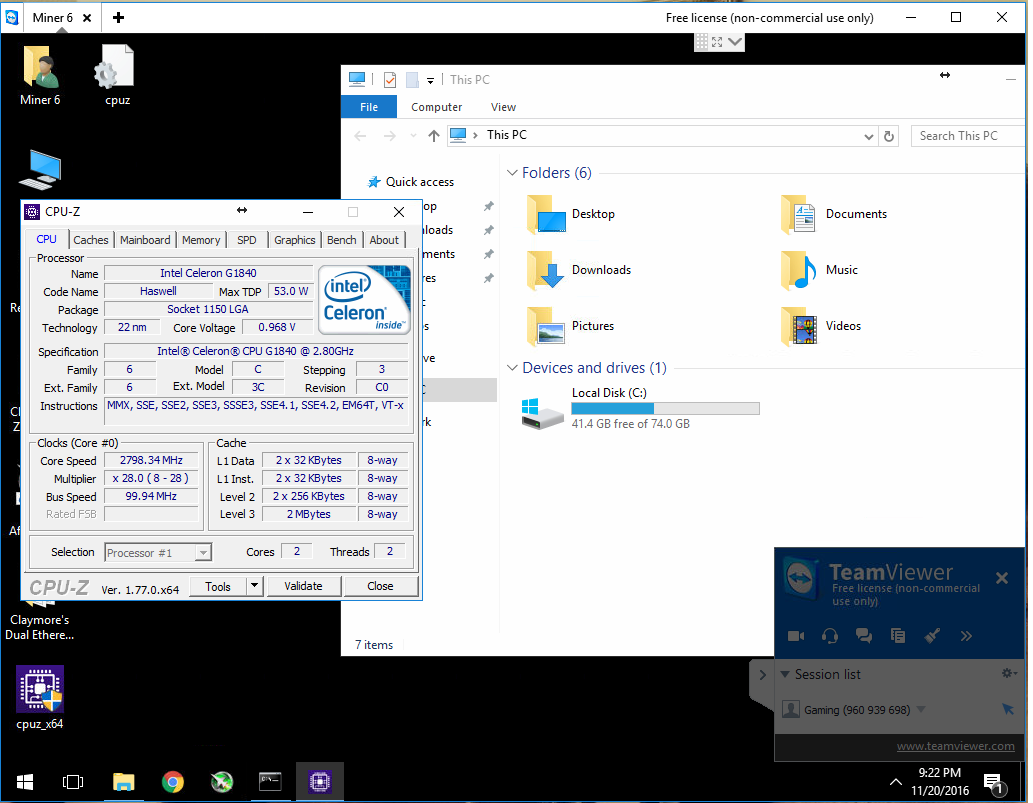This screenshot has height=803, width=1033.
Task: Switch to CPU-Z taskbar icon
Action: tap(320, 782)
